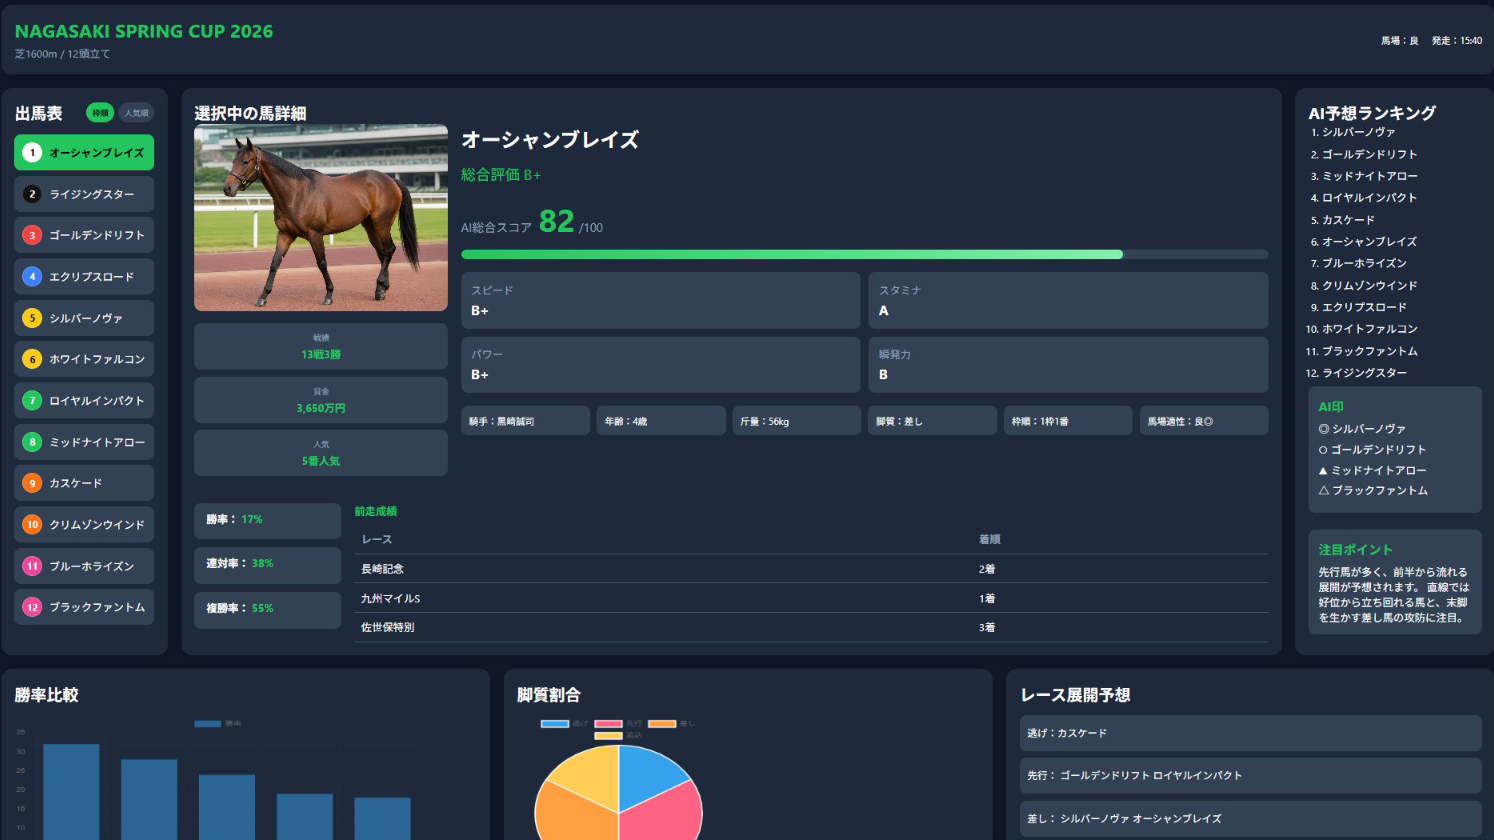This screenshot has height=840, width=1494.
Task: Switch the entry list to 人気順 order
Action: (136, 113)
